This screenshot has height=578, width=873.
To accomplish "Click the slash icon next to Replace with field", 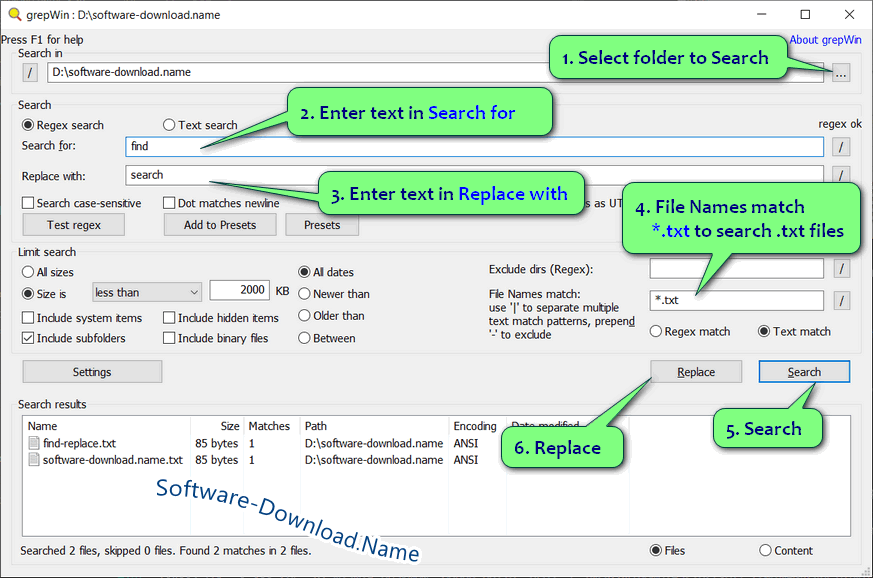I will pyautogui.click(x=841, y=176).
